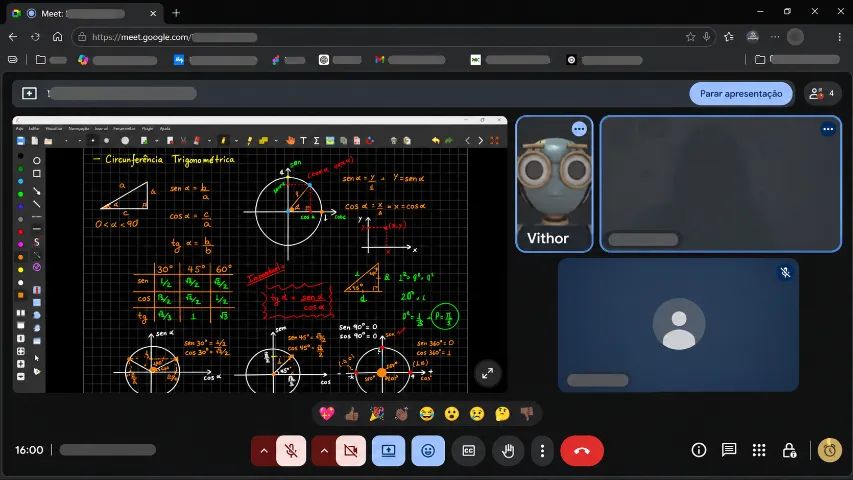Select draw ellipse shape tool
Viewport: 853px width, 480px height.
tap(36, 160)
